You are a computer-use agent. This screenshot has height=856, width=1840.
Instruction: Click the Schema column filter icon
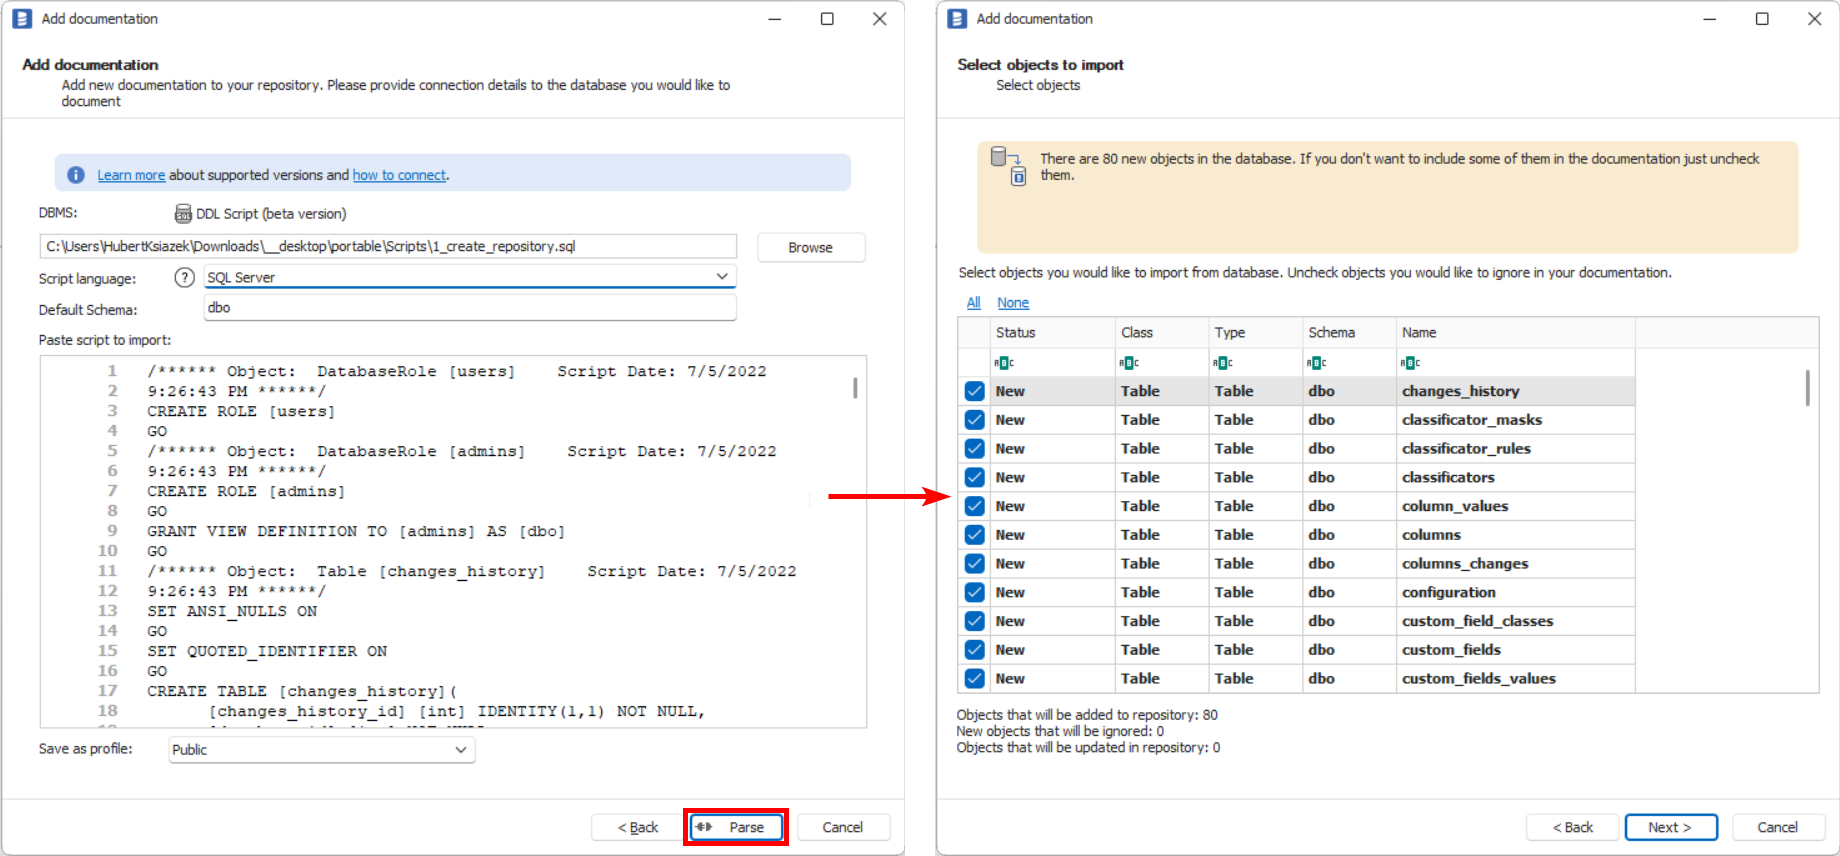(1316, 363)
